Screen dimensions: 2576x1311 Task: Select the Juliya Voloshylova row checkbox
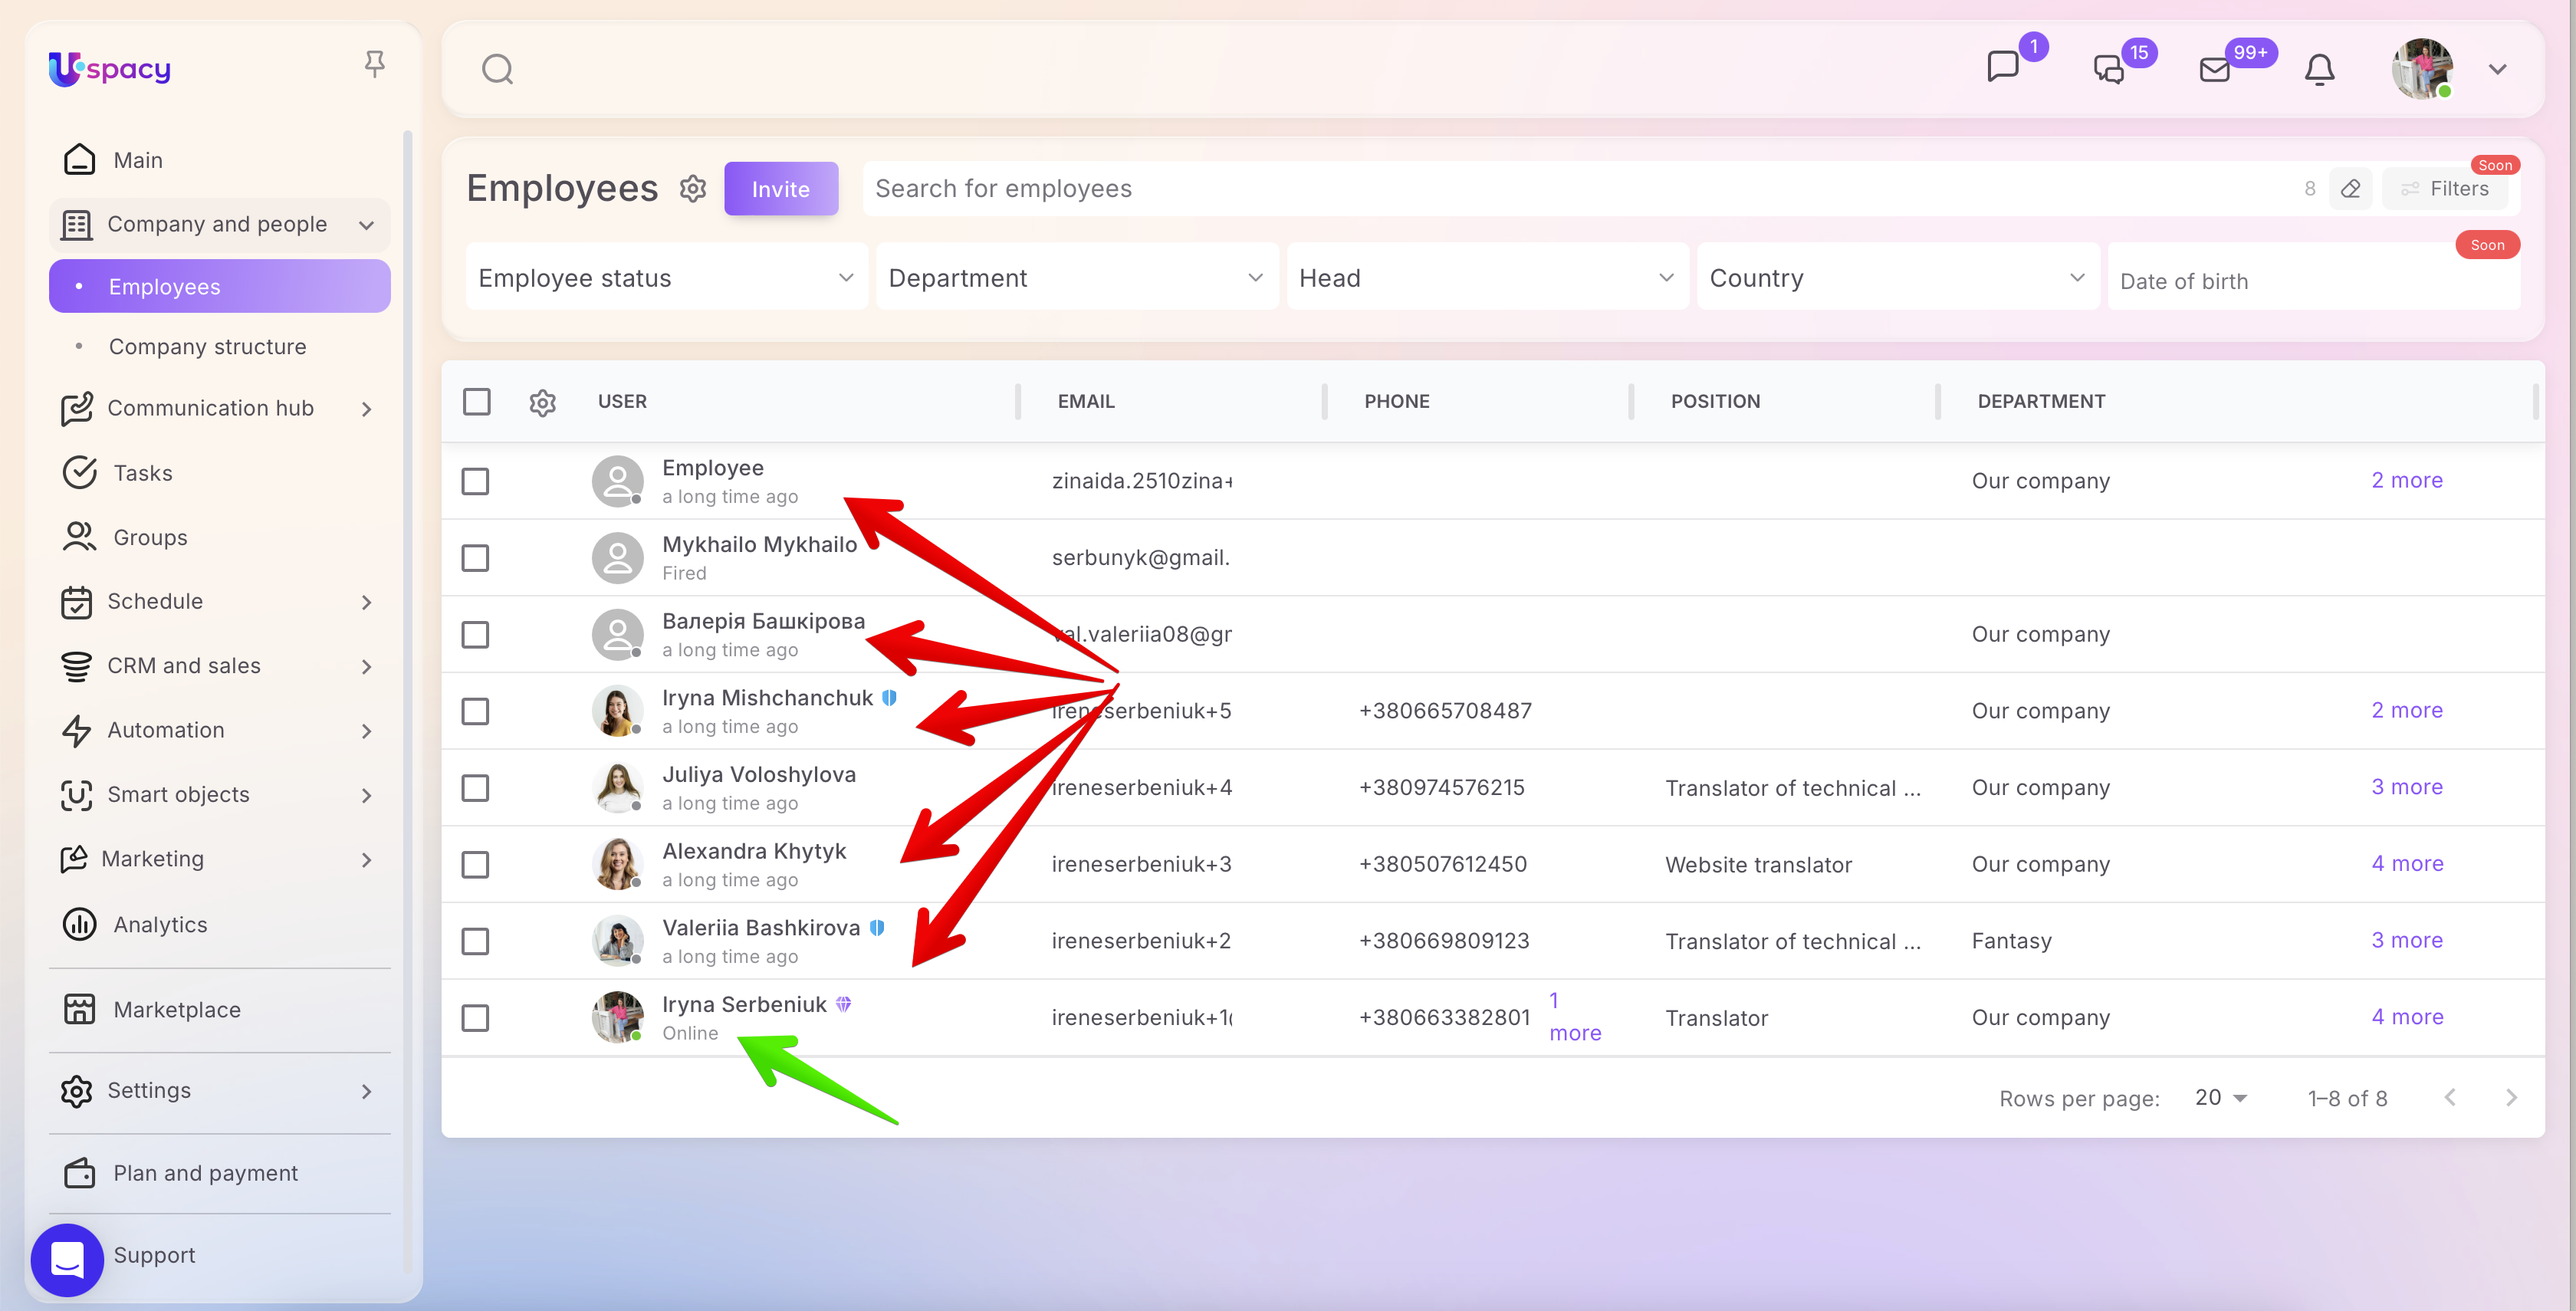(x=475, y=788)
